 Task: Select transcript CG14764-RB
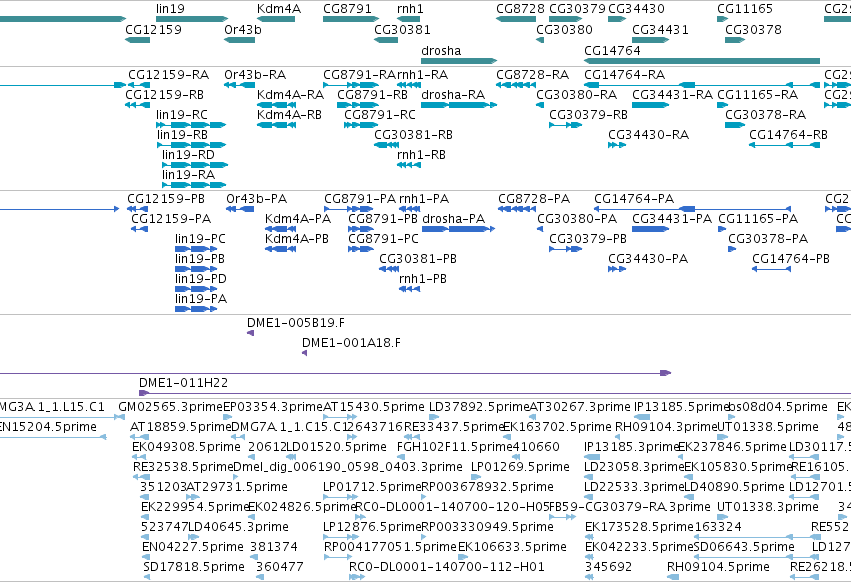click(x=784, y=145)
